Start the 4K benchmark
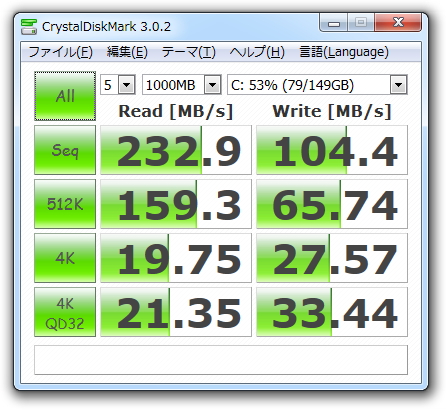 65,258
